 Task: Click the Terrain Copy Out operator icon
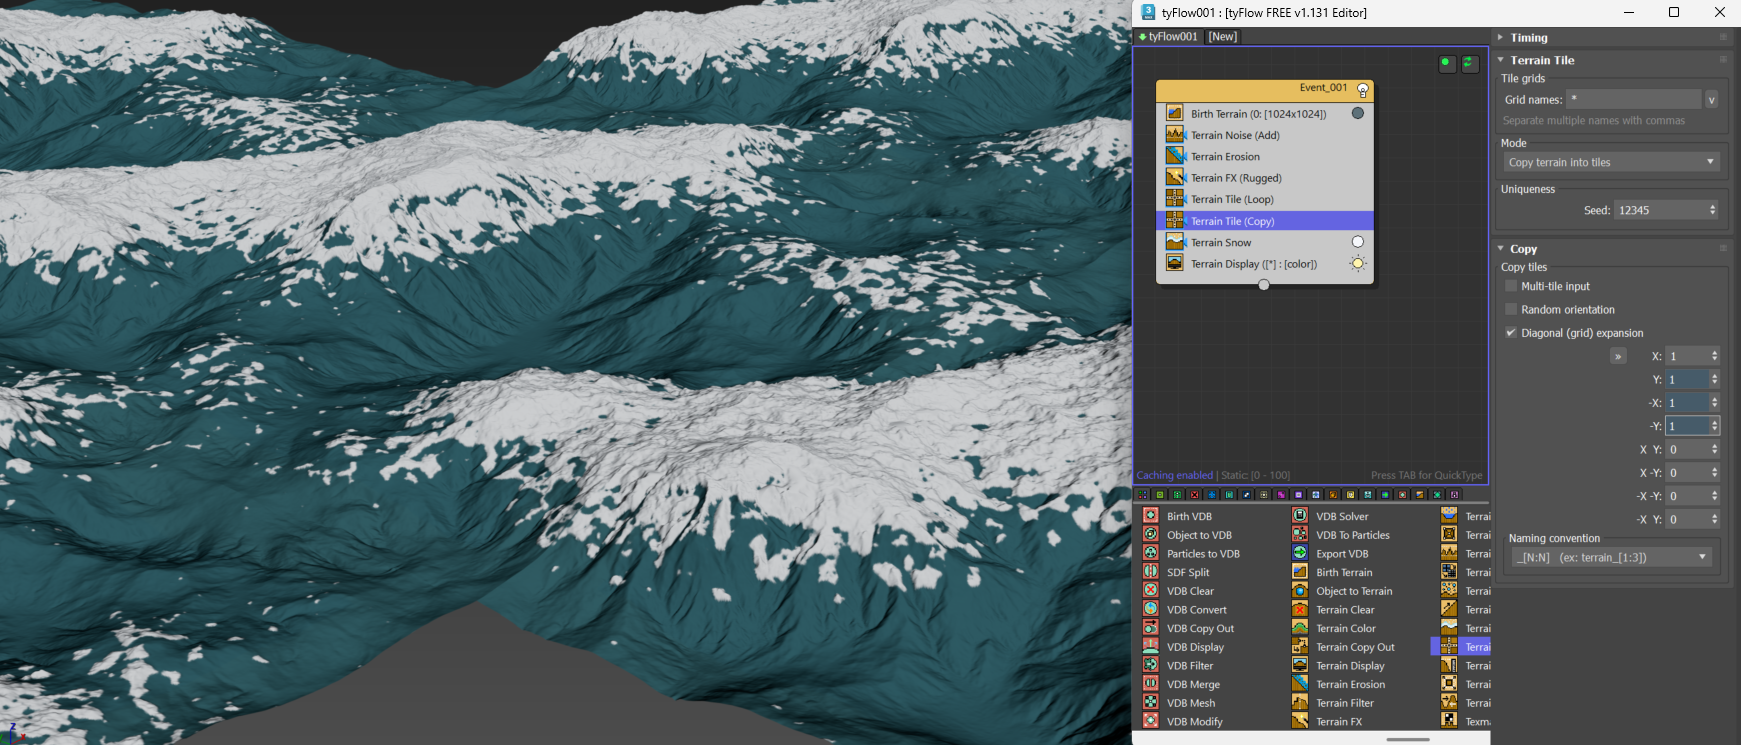click(1300, 647)
